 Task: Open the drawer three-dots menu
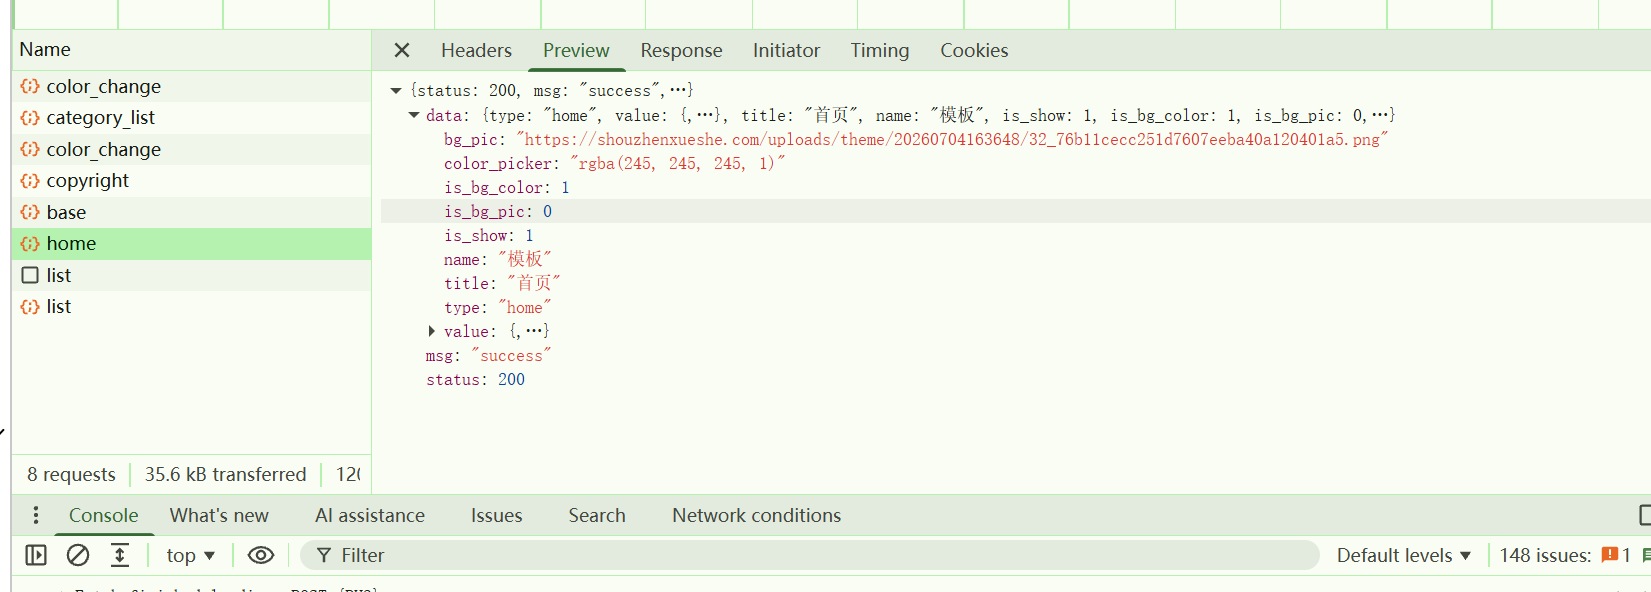(x=36, y=515)
